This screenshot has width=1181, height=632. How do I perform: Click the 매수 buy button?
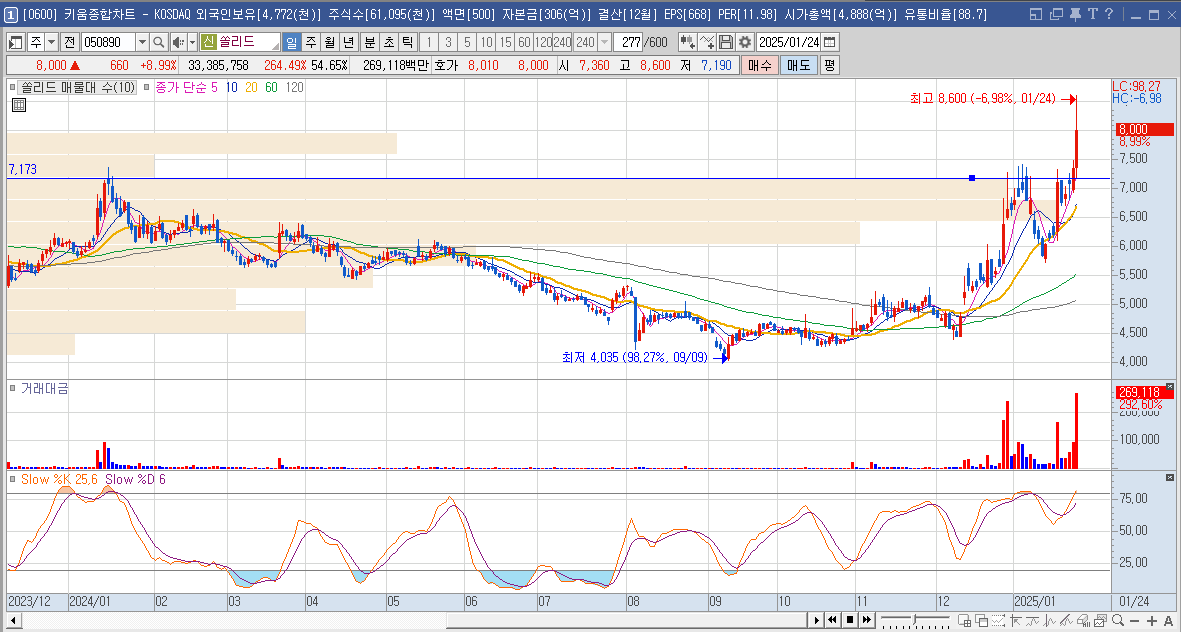point(759,66)
